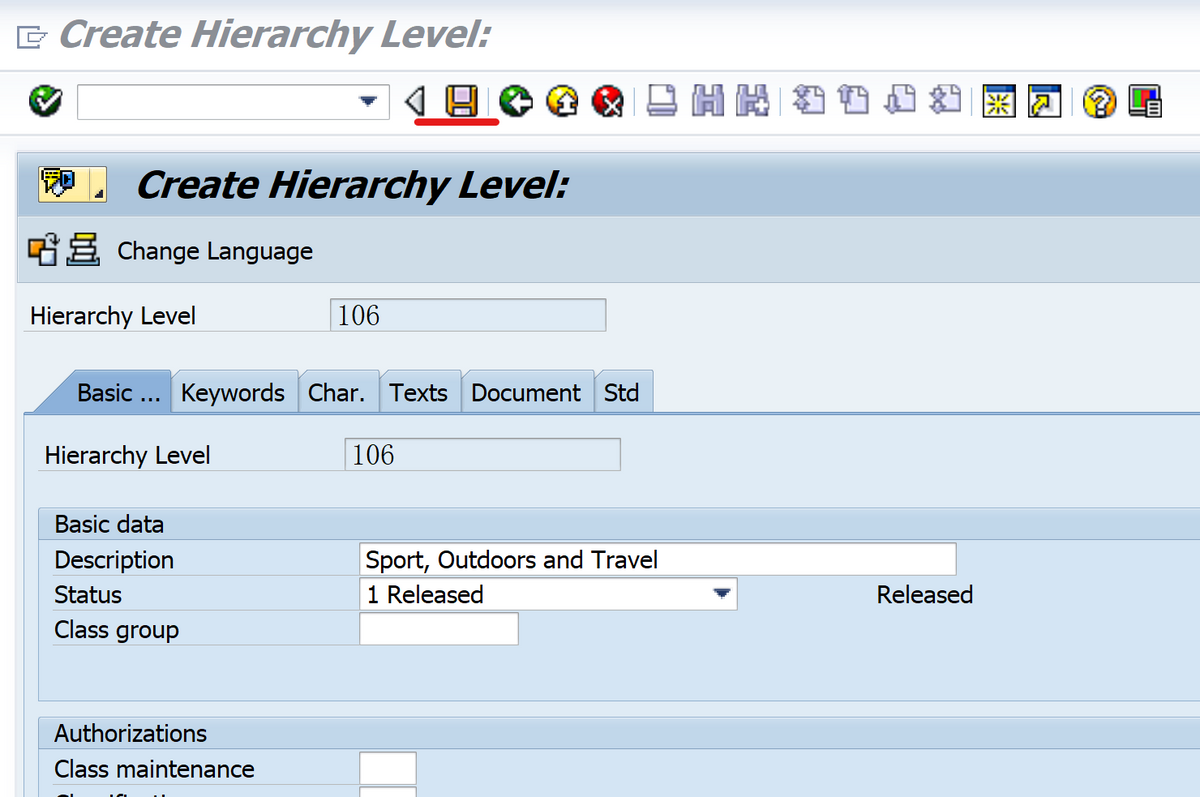The width and height of the screenshot is (1200, 797).
Task: Open the Help question mark icon
Action: (x=1099, y=101)
